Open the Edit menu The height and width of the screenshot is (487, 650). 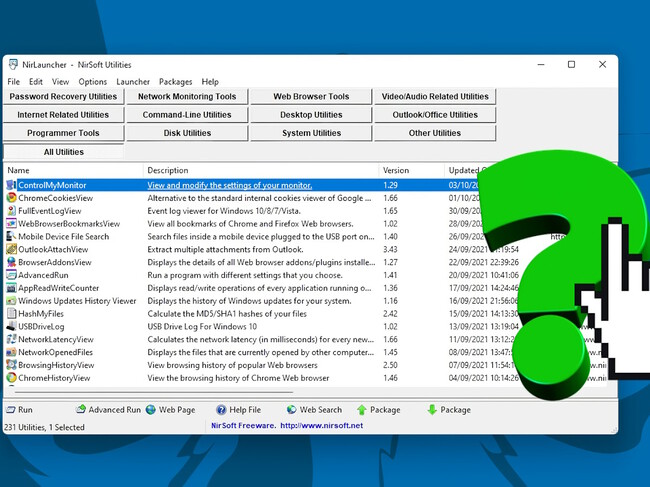click(x=36, y=82)
